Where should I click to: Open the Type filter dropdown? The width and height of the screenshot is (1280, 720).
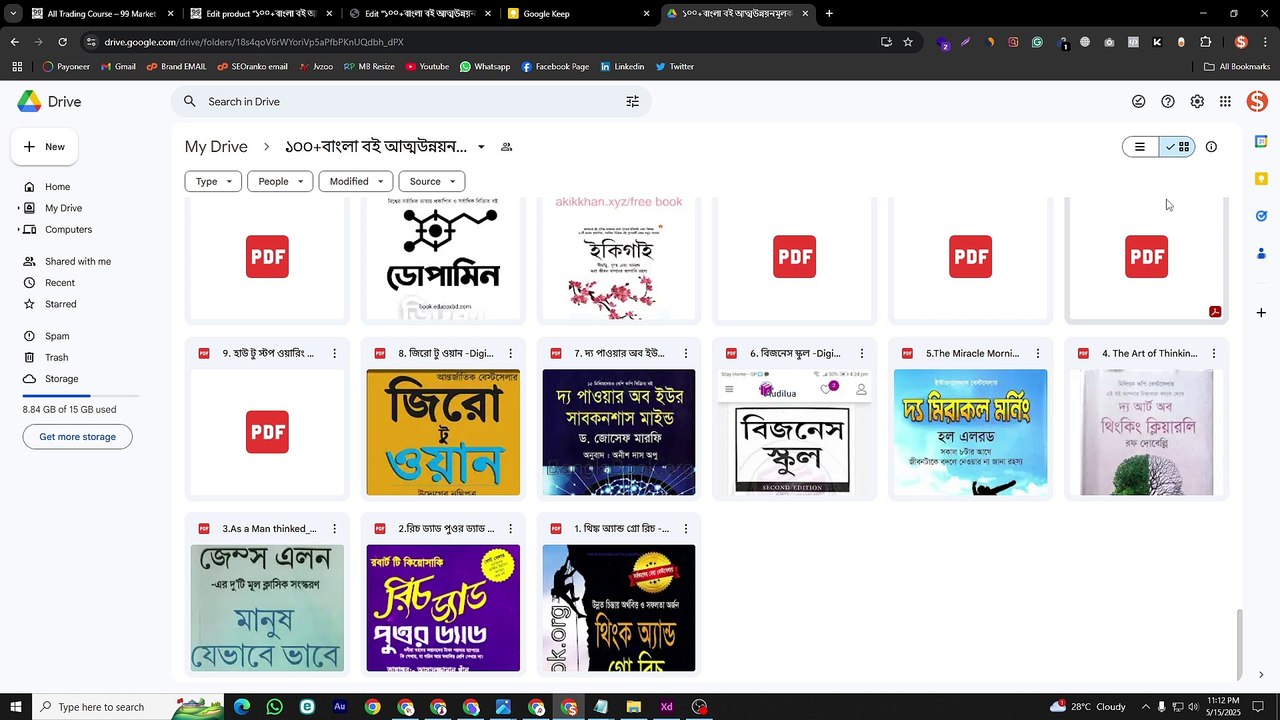coord(213,181)
